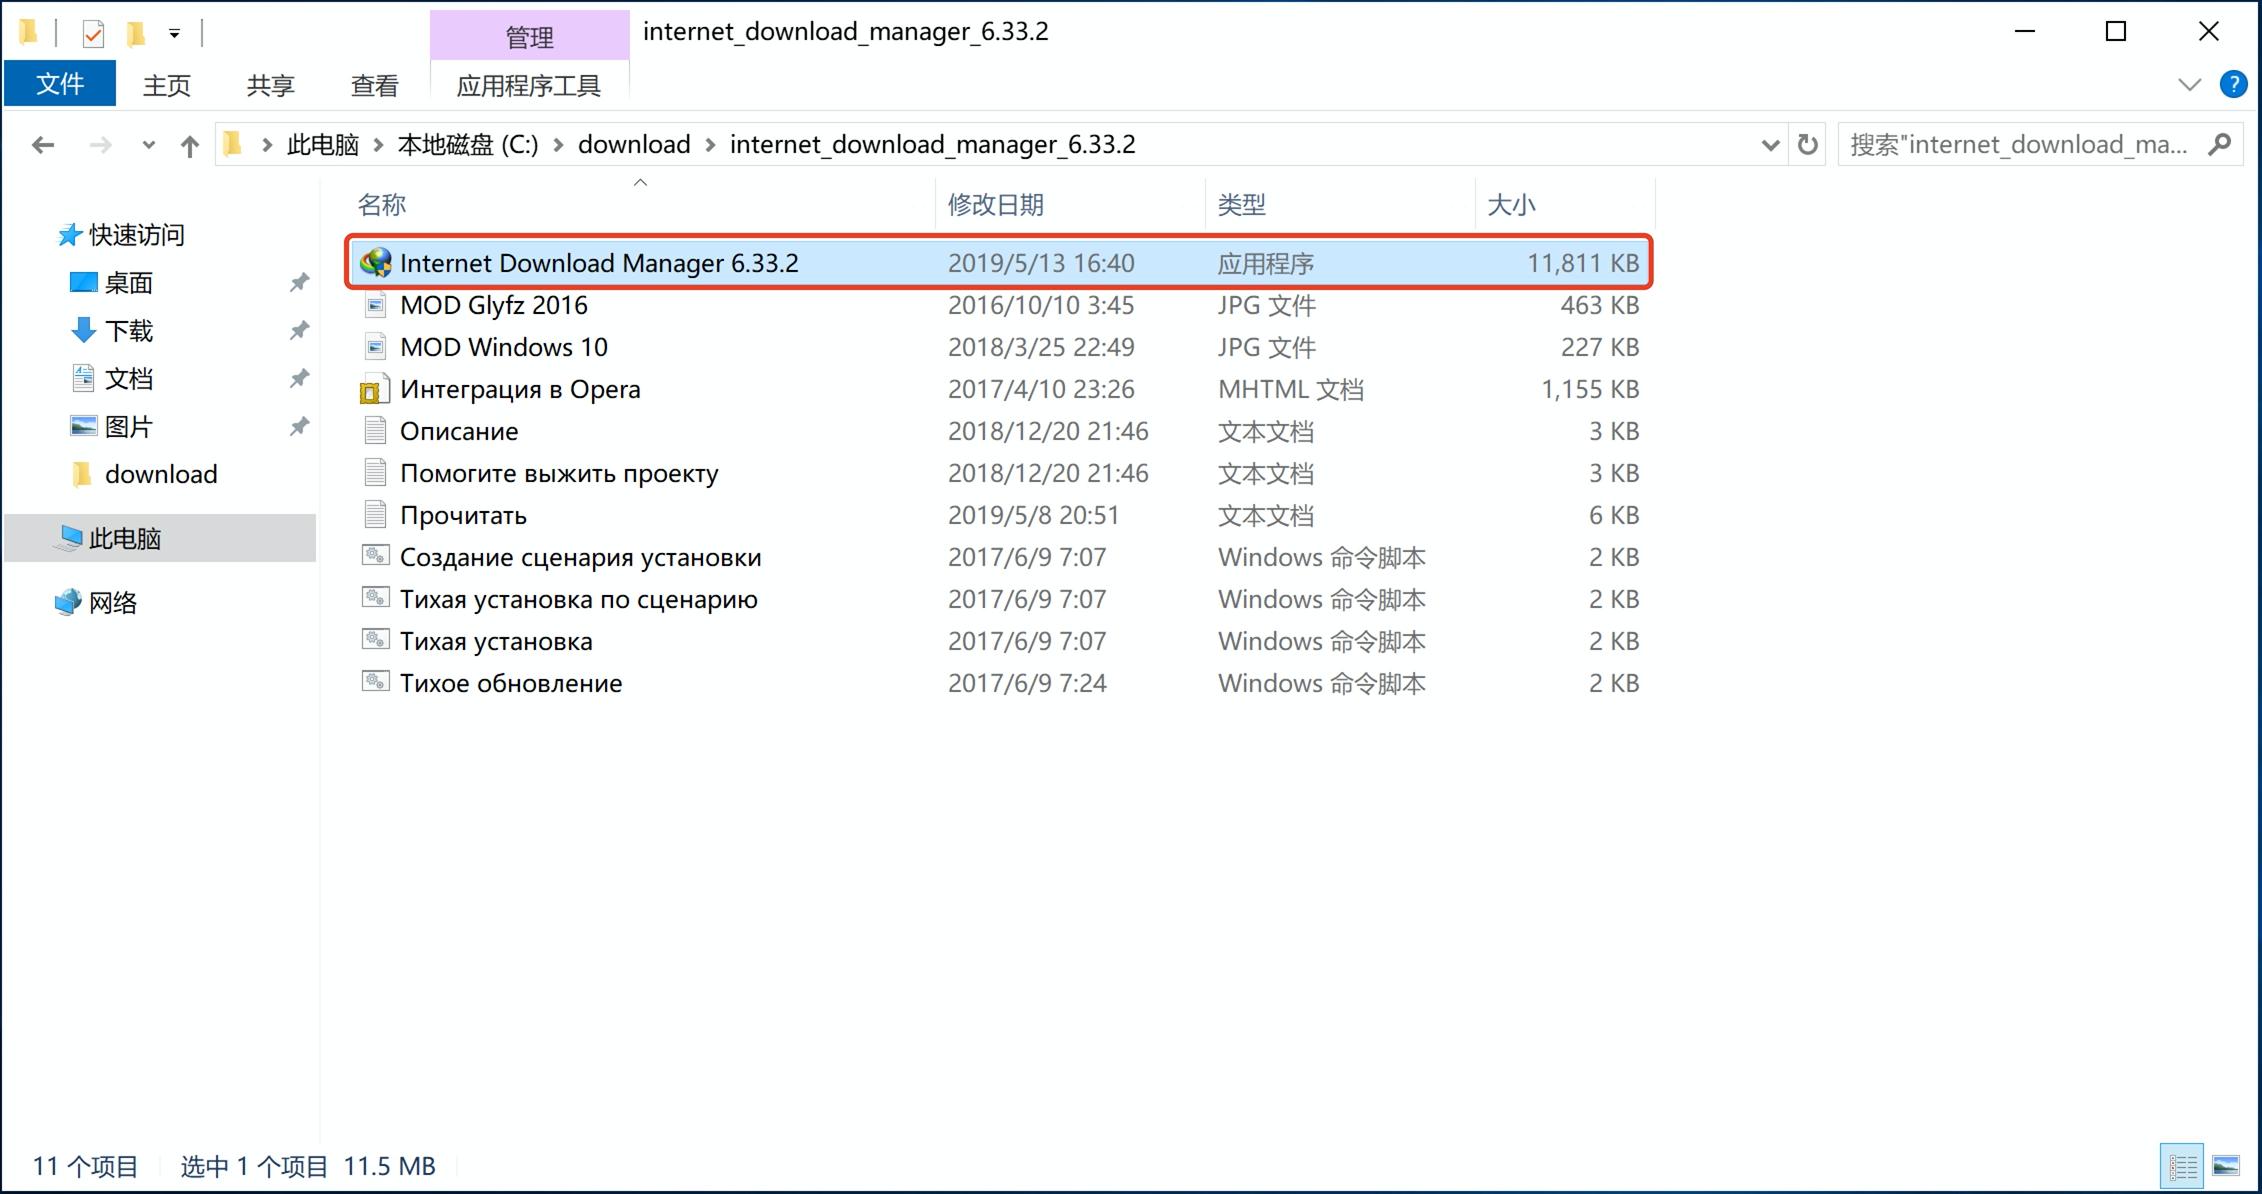2262x1194 pixels.
Task: Select the Интеграция в Opera file icon
Action: click(375, 390)
